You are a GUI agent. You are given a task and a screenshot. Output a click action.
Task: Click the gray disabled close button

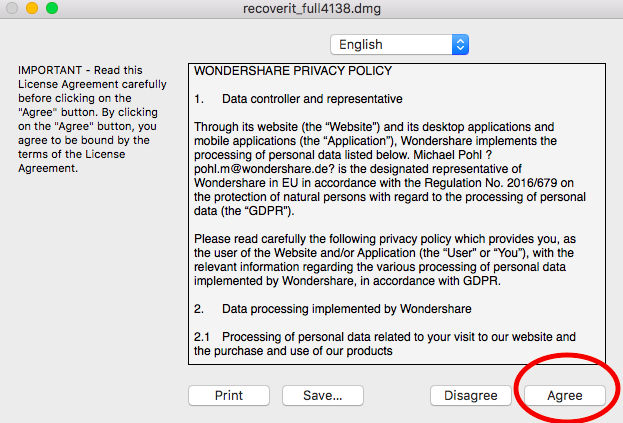coord(12,8)
